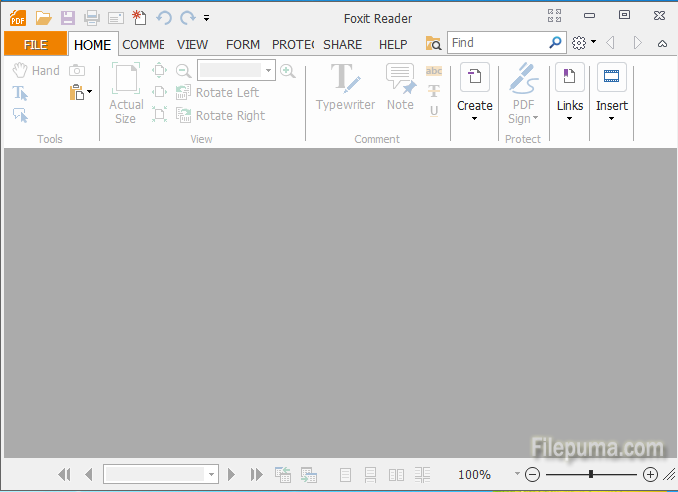Expand the Create dropdown
Screen dimensions: 678x492
[475, 118]
